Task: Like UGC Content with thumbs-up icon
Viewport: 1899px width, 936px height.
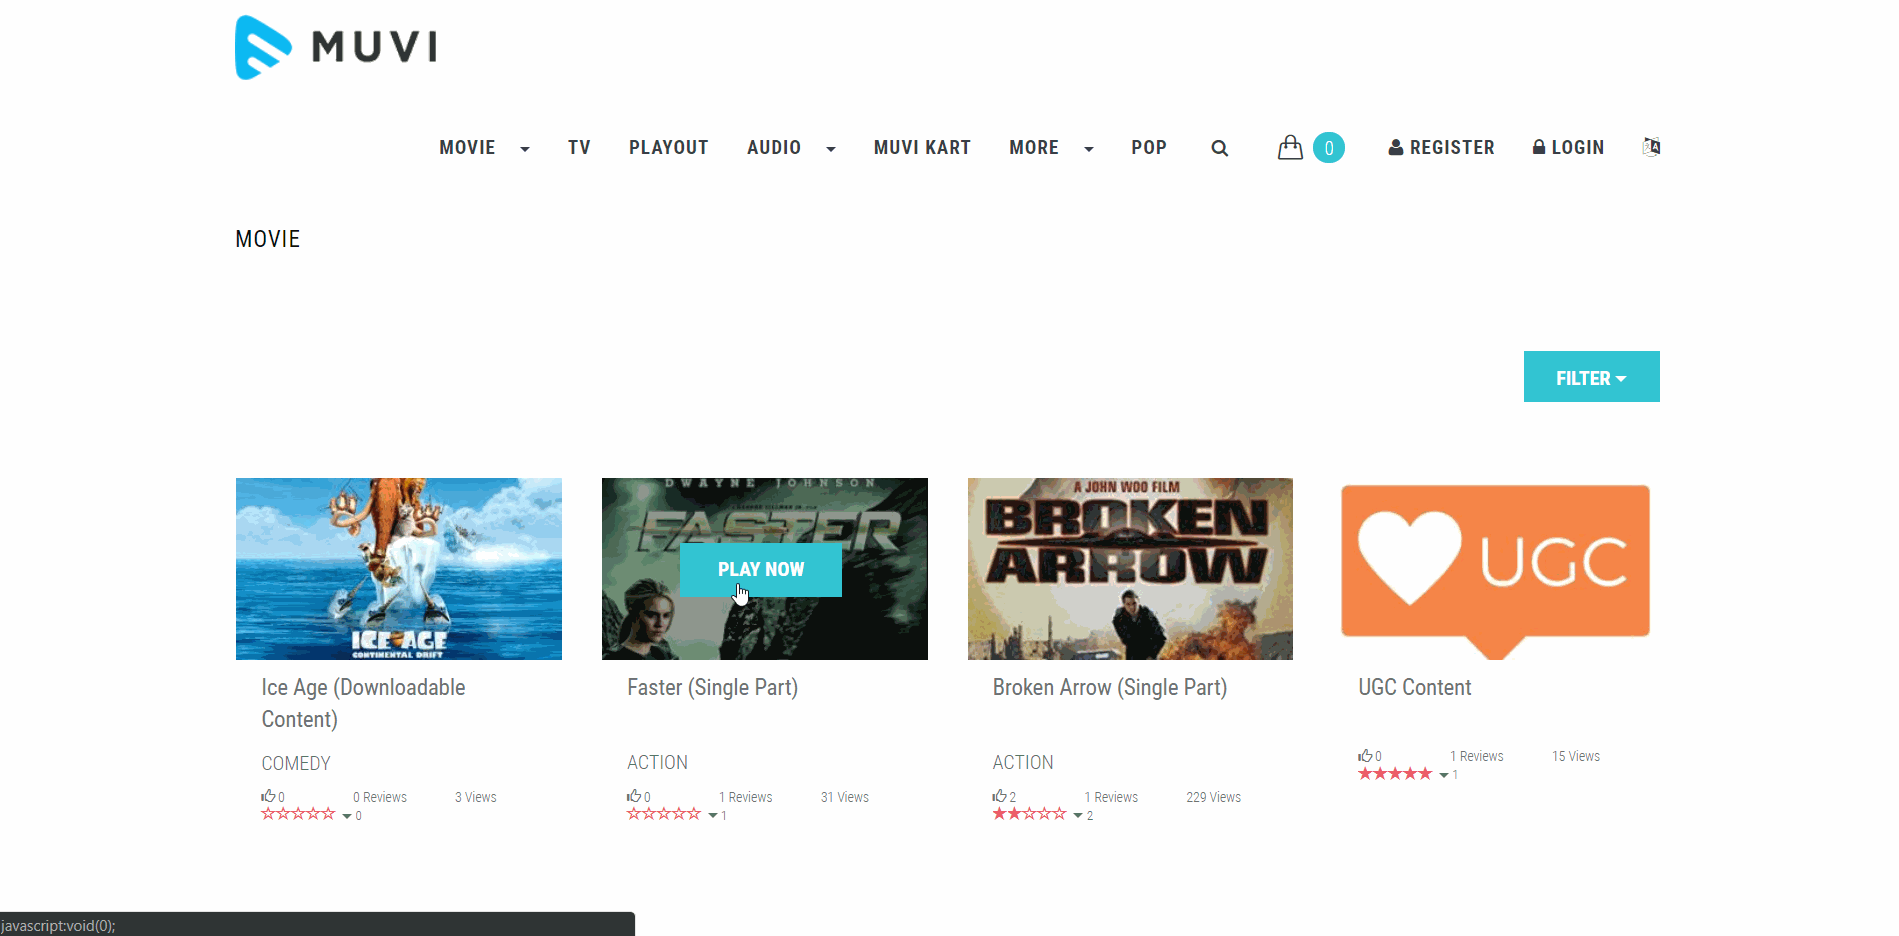Action: point(1365,755)
